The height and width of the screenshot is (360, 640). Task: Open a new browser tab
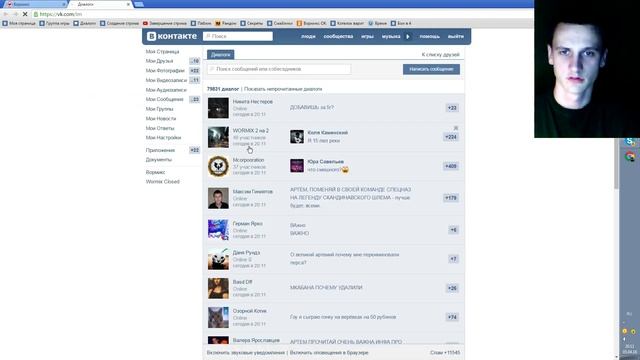click(139, 4)
